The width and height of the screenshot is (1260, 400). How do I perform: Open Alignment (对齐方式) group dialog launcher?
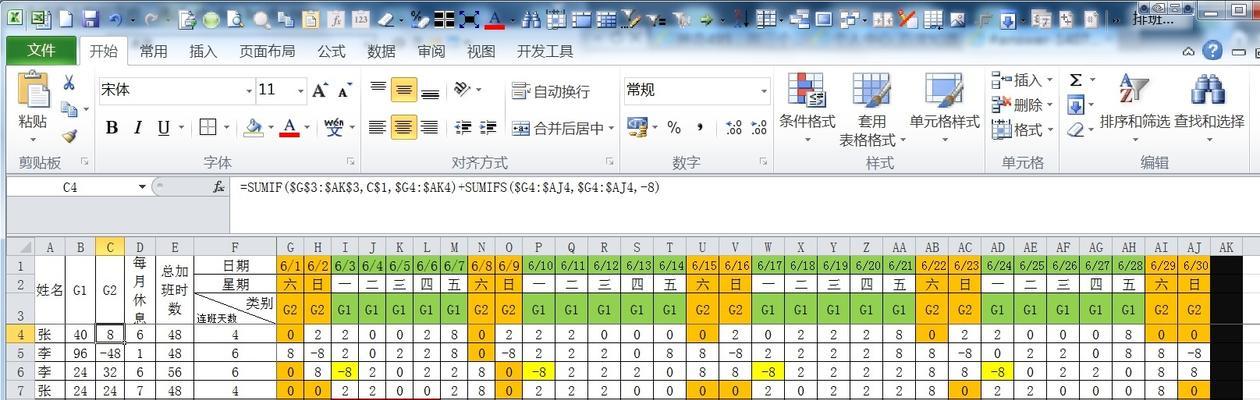[x=609, y=162]
